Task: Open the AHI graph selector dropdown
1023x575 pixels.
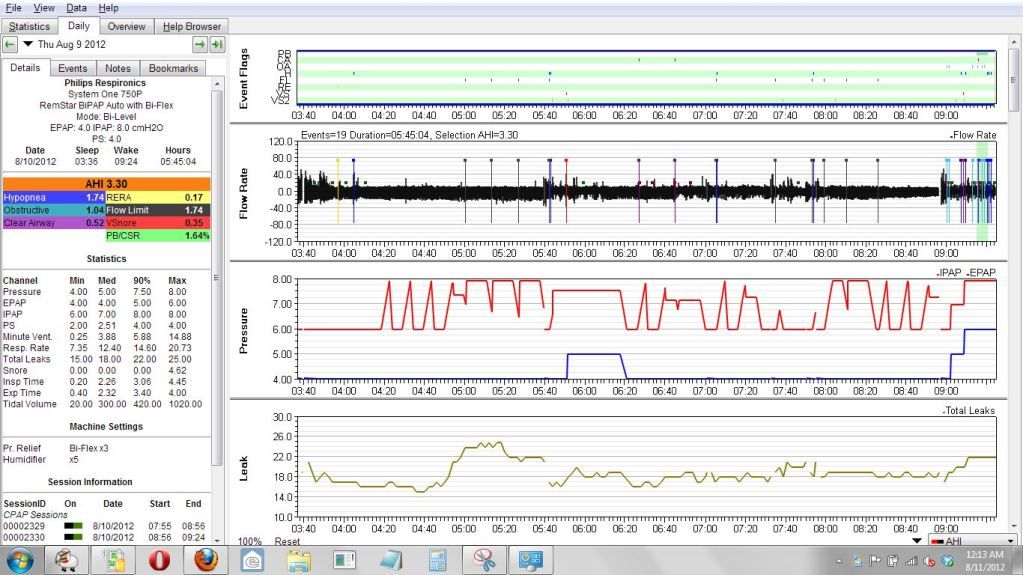Action: [973, 541]
